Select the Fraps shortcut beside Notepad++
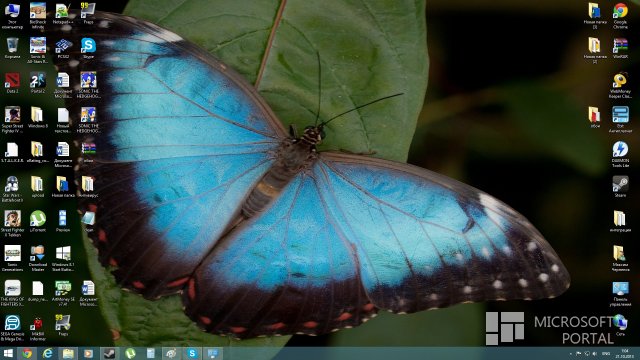The width and height of the screenshot is (640, 360). click(88, 14)
